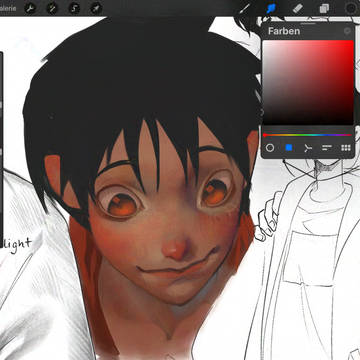Switch to the Disc color tab
360x360 pixels.
click(x=270, y=148)
